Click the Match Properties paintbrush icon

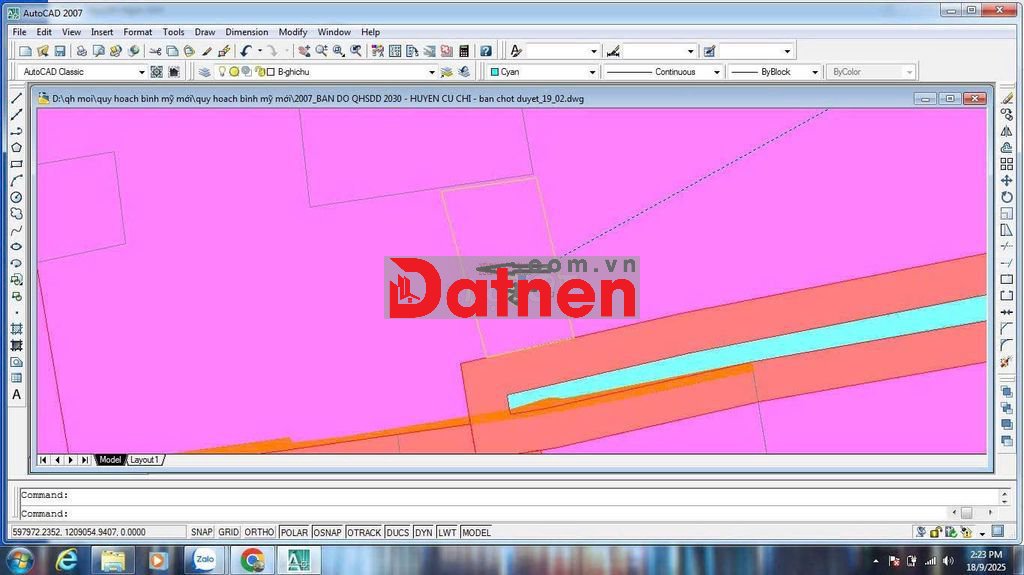coord(207,51)
